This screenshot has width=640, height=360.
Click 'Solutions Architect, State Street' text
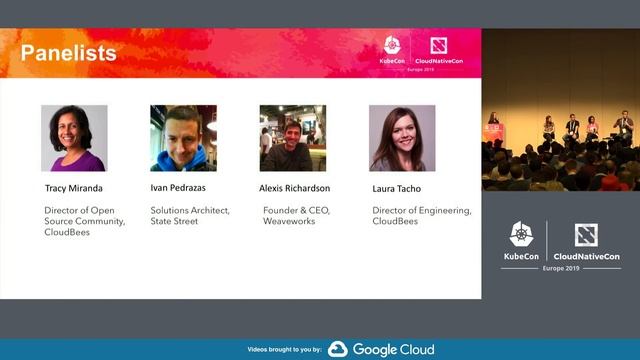(x=190, y=216)
